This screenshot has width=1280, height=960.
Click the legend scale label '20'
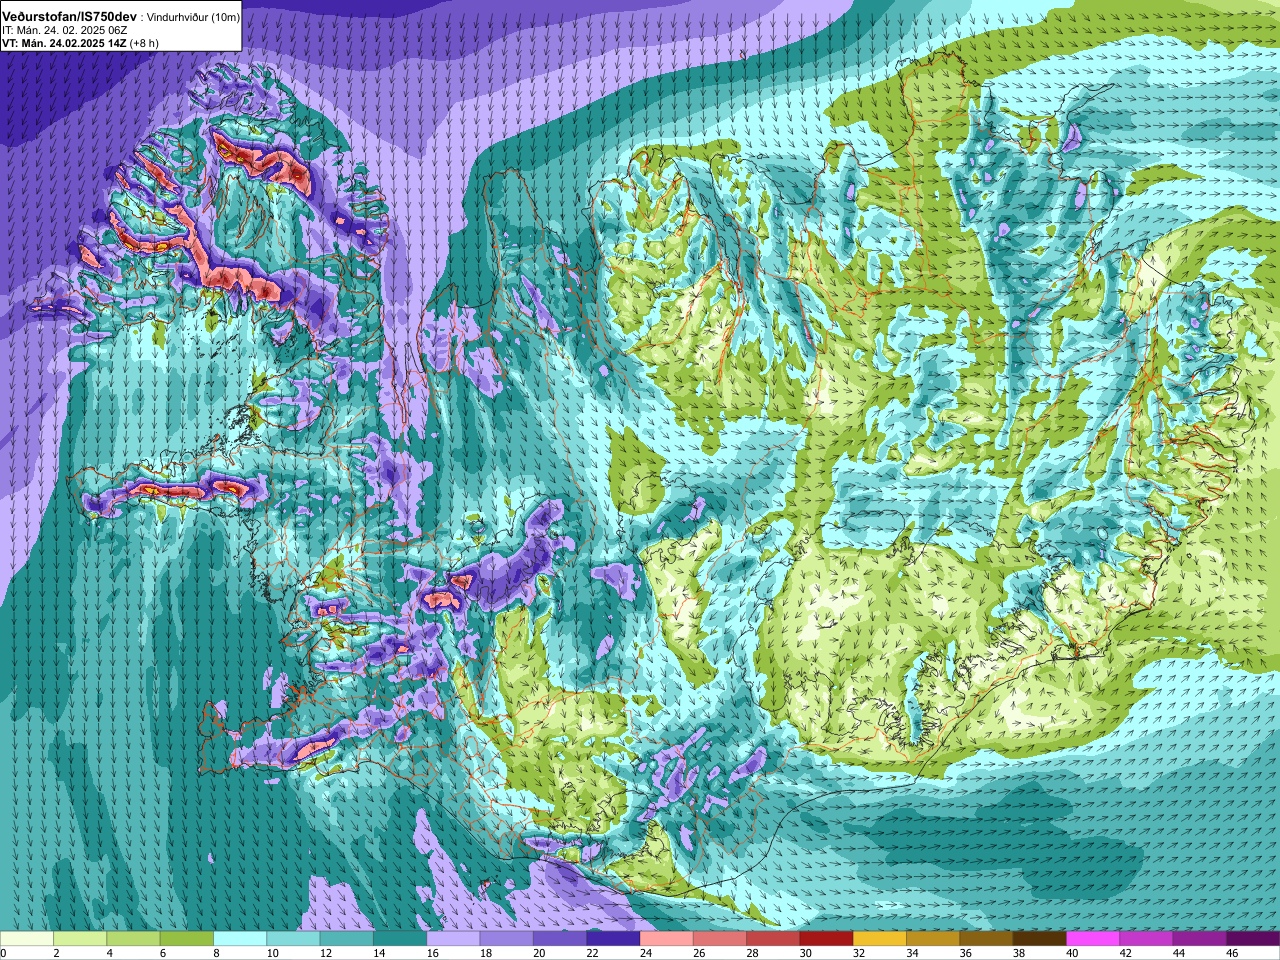(x=538, y=954)
